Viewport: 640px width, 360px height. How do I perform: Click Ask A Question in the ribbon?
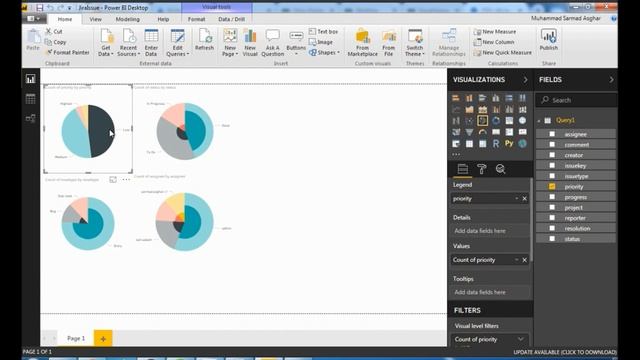[272, 42]
